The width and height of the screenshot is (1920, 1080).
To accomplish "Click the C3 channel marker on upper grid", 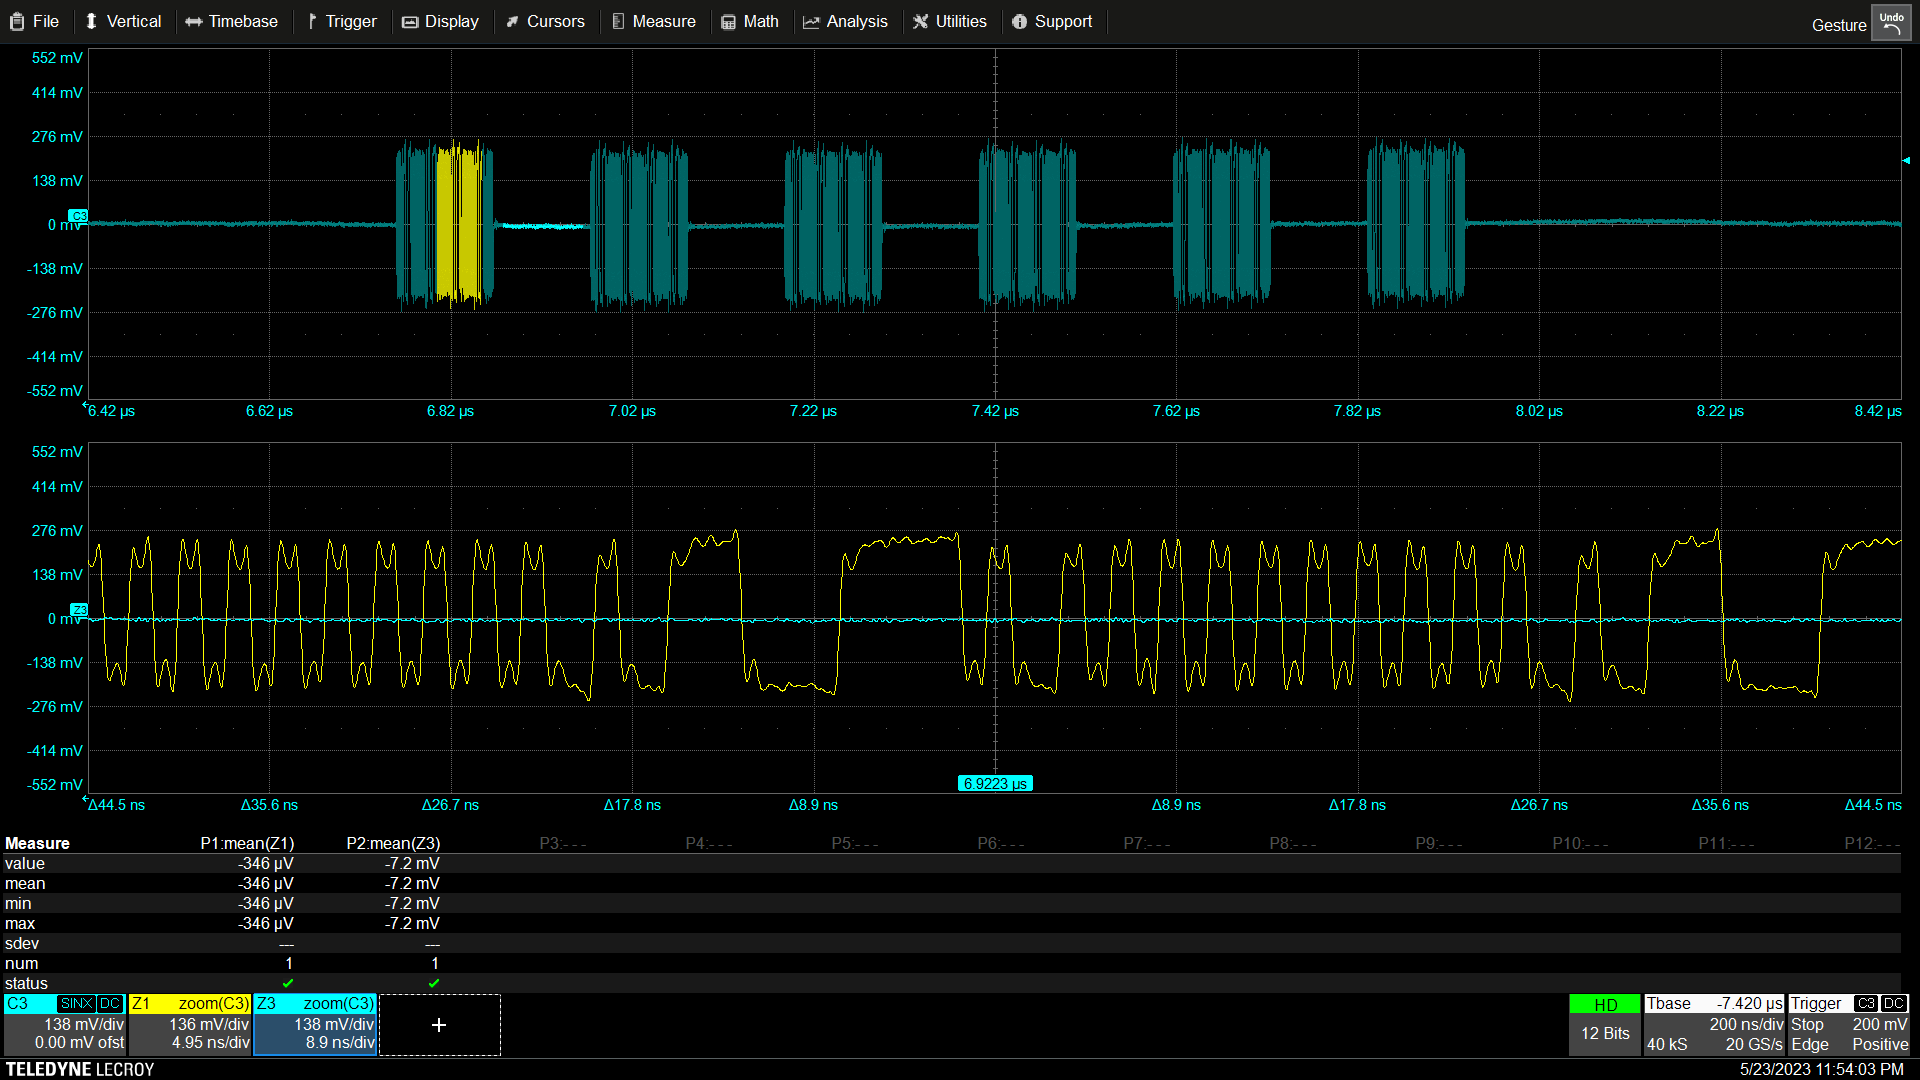I will tap(78, 216).
